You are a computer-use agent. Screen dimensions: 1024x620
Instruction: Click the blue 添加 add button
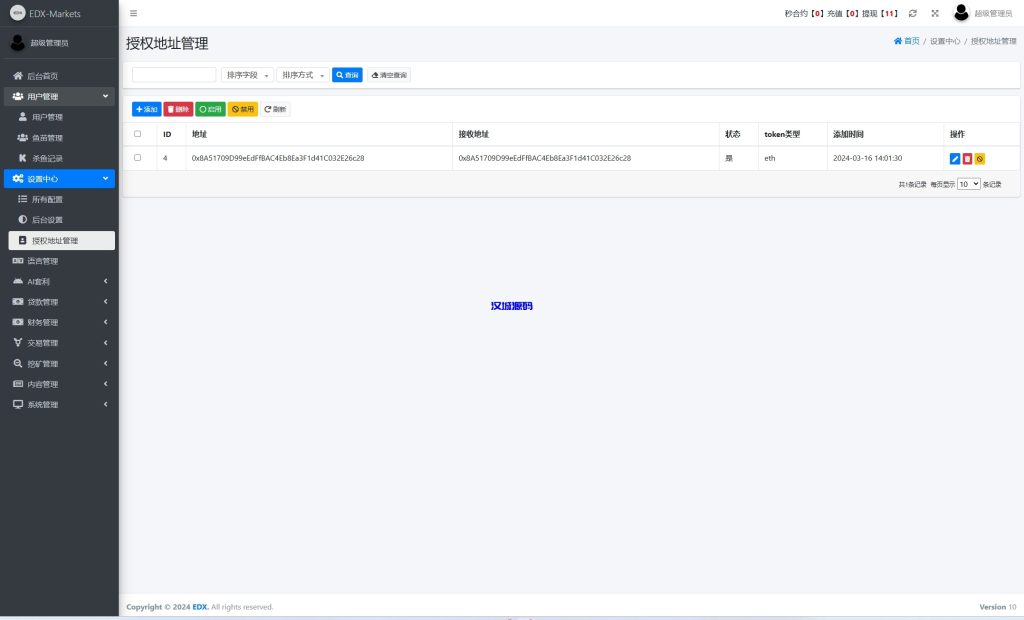[146, 109]
